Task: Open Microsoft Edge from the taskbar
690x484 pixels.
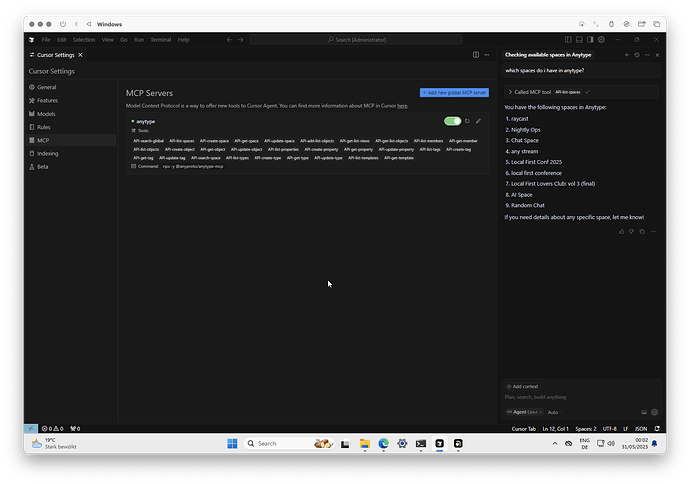Action: point(383,444)
